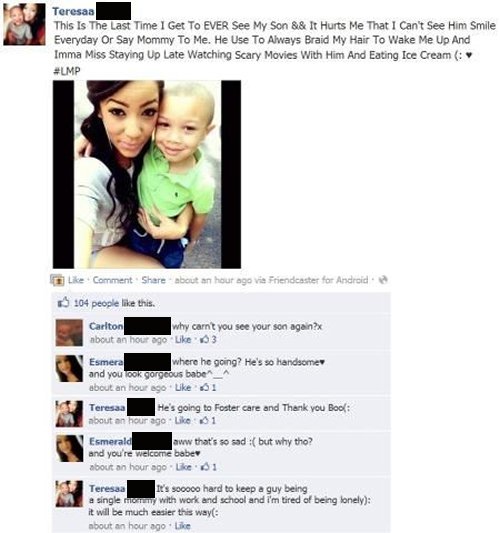The width and height of the screenshot is (500, 533).
Task: Click the thumbs-up icon by 104 people
Action: click(x=64, y=302)
